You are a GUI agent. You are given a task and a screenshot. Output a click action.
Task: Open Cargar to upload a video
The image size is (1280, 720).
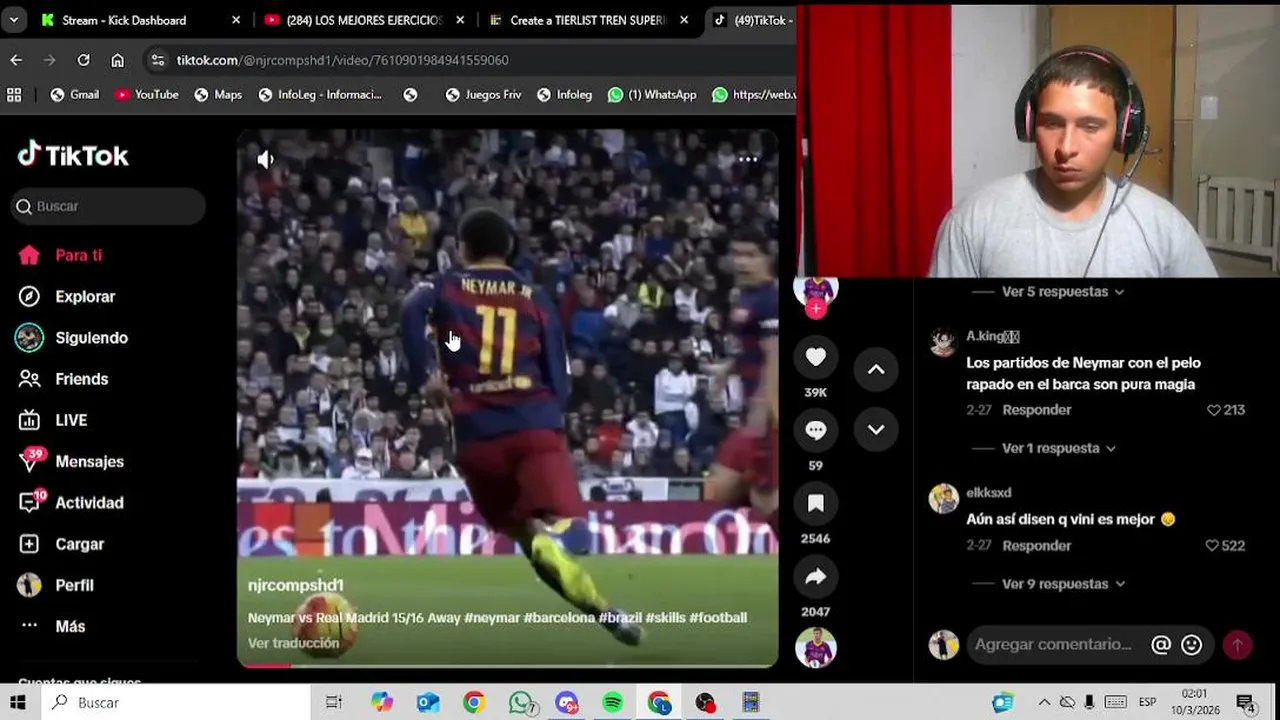pos(79,544)
